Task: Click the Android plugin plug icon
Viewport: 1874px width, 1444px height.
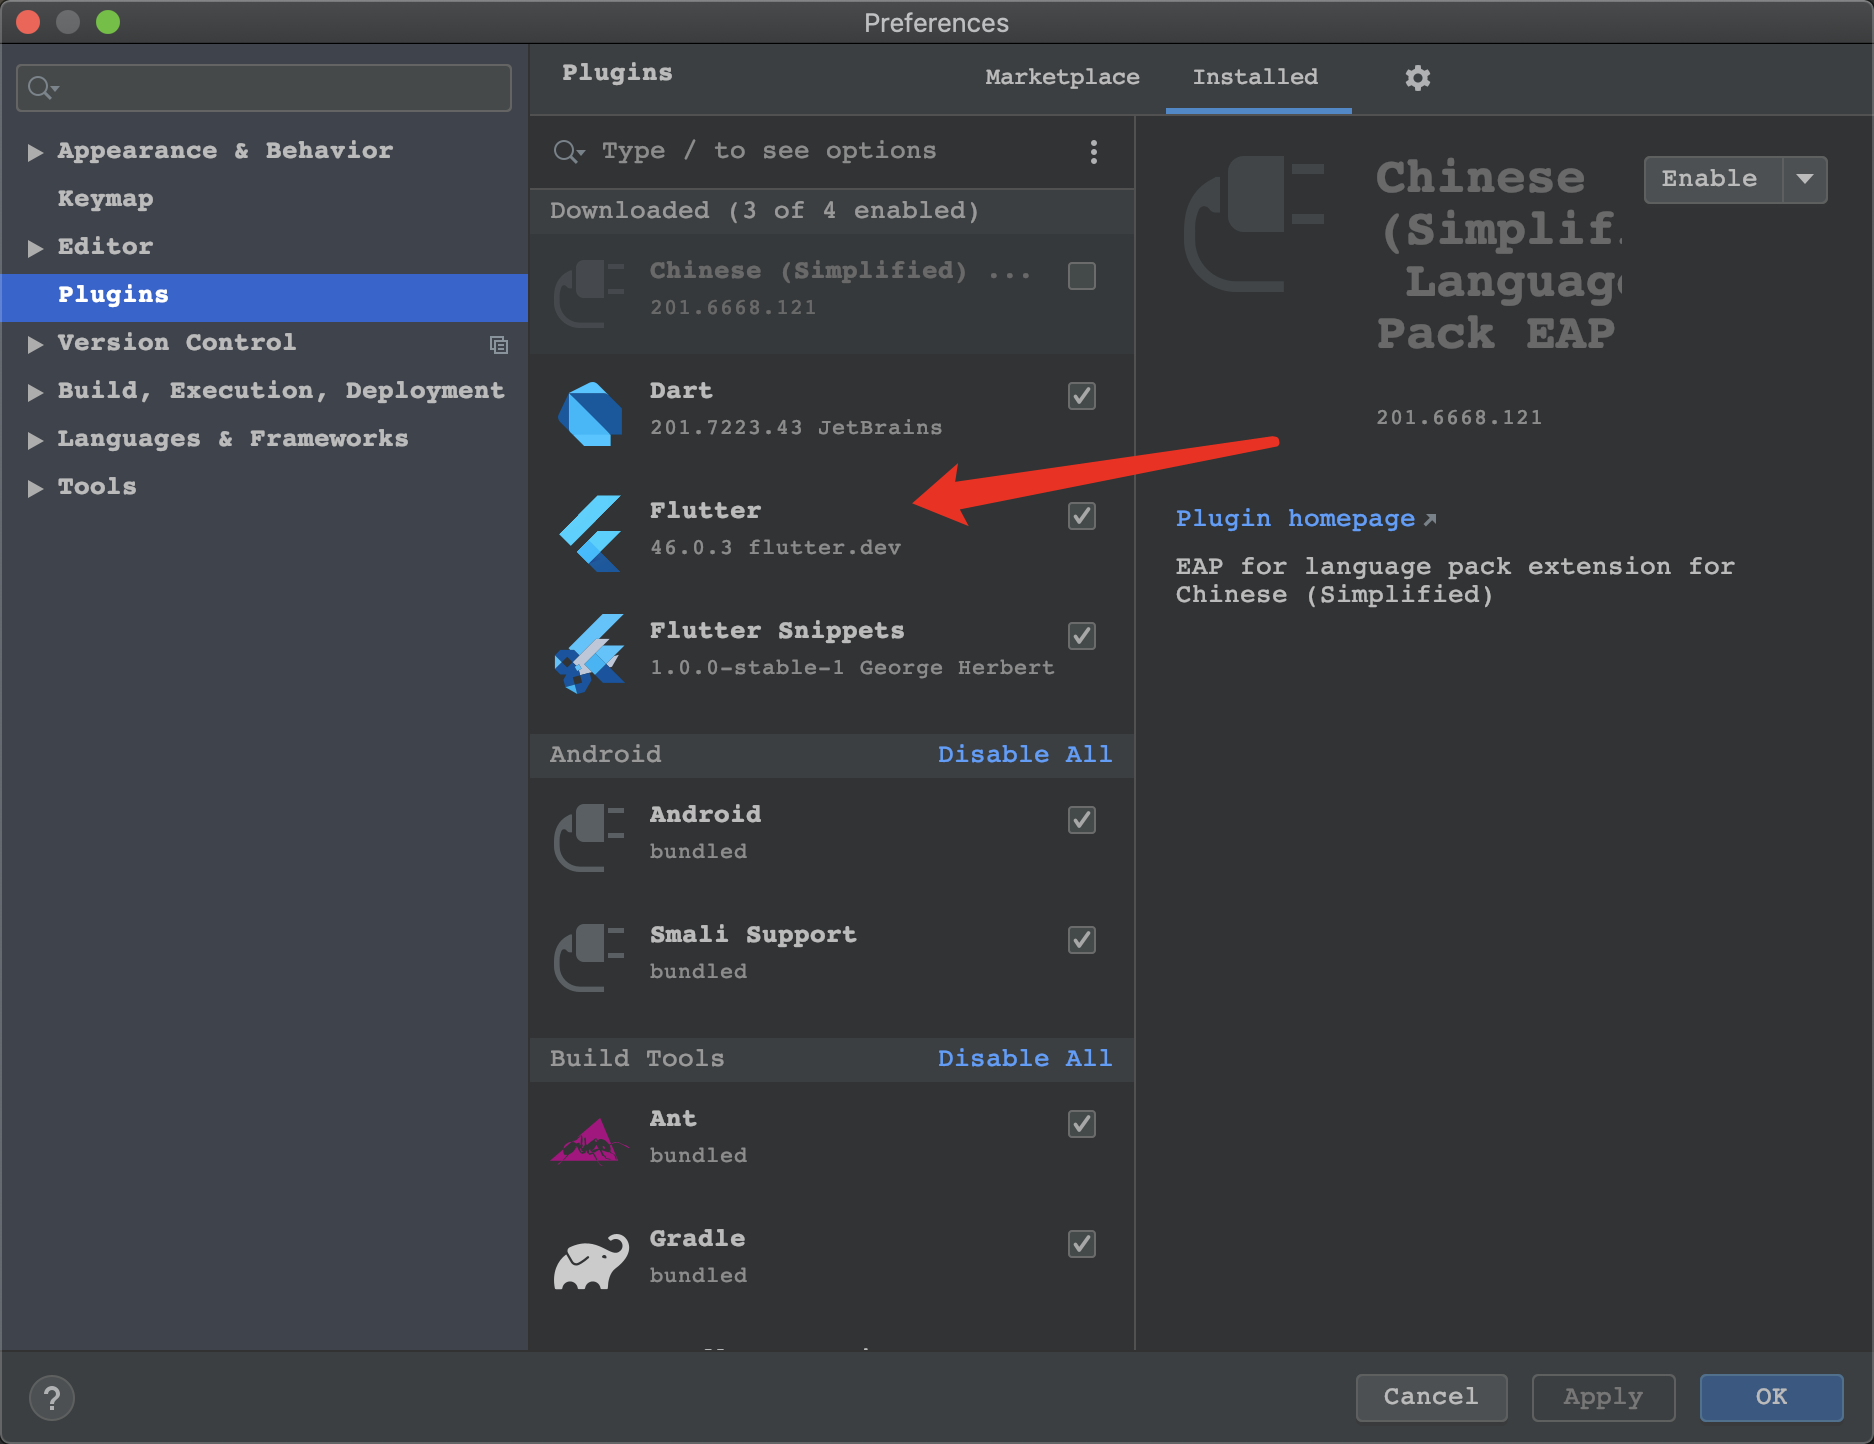Action: pyautogui.click(x=590, y=838)
